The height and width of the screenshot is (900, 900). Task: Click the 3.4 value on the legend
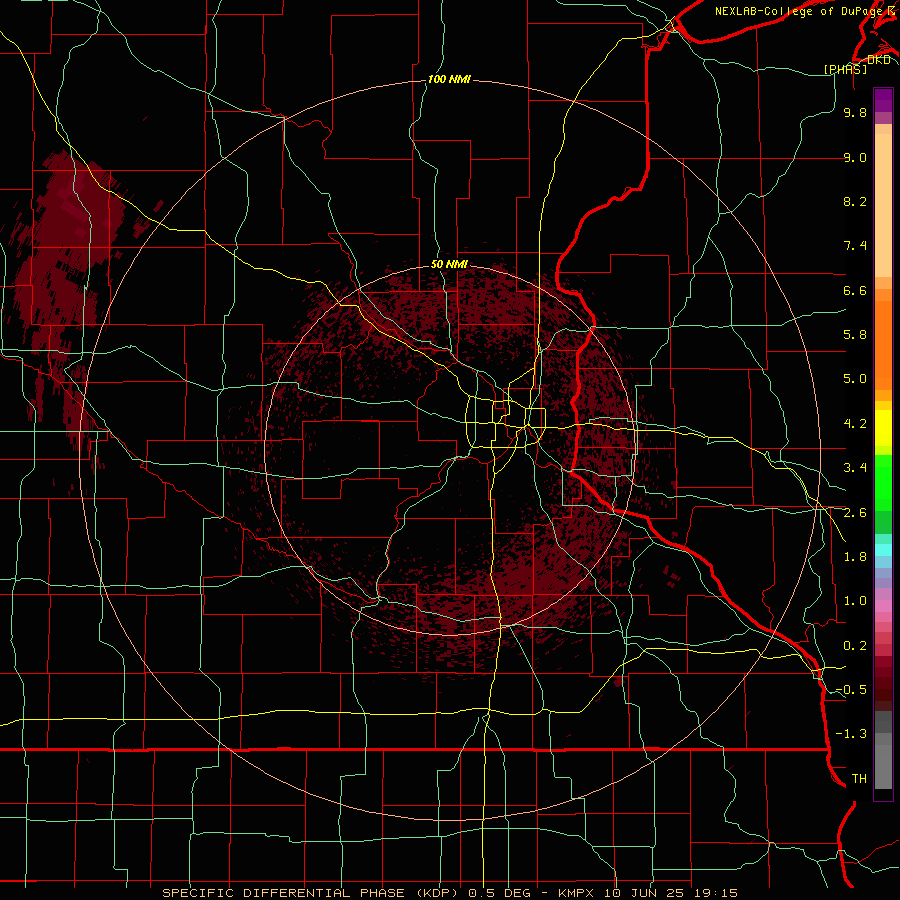pyautogui.click(x=855, y=468)
